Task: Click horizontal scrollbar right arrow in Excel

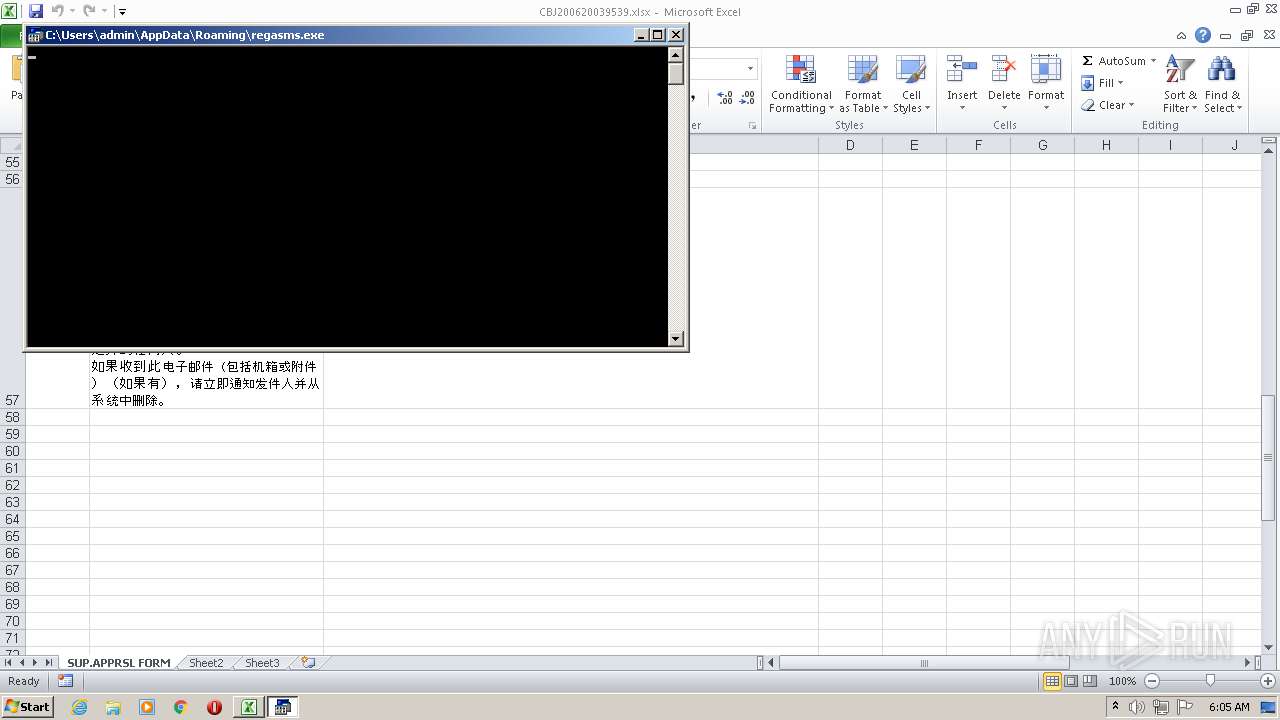Action: click(x=1247, y=662)
